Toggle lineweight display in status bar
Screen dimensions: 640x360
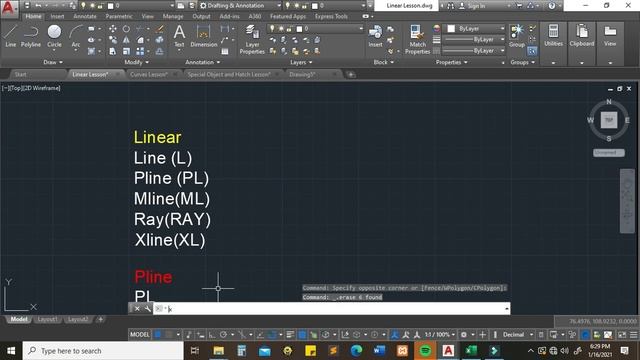pyautogui.click(x=290, y=335)
